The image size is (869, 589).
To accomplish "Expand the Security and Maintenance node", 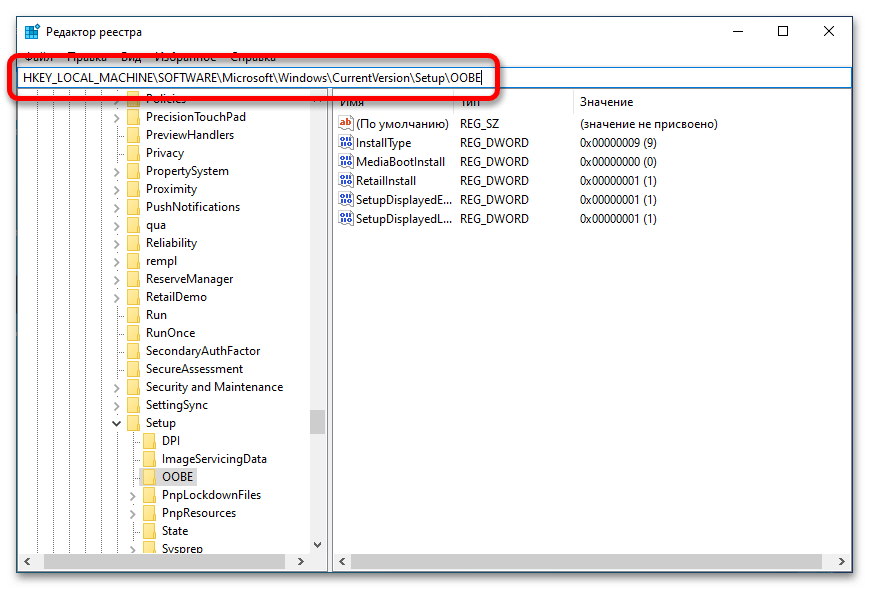I will point(116,388).
